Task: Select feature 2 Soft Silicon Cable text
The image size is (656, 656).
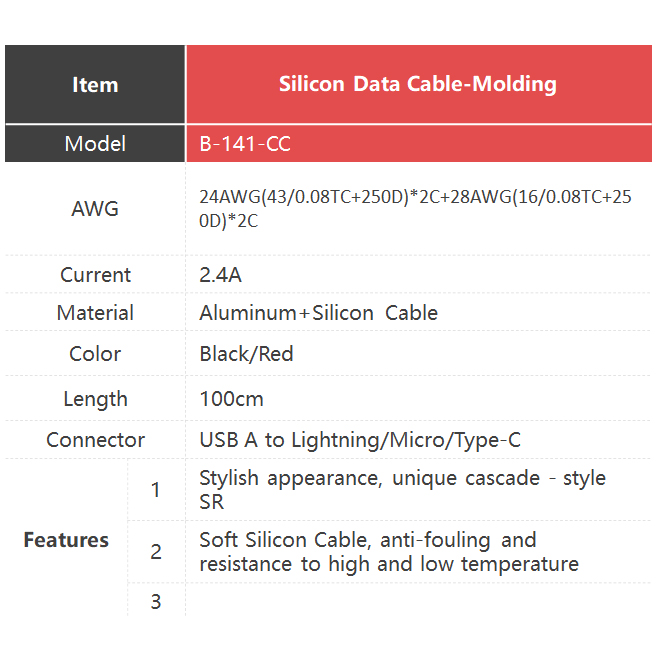Action: tap(389, 552)
